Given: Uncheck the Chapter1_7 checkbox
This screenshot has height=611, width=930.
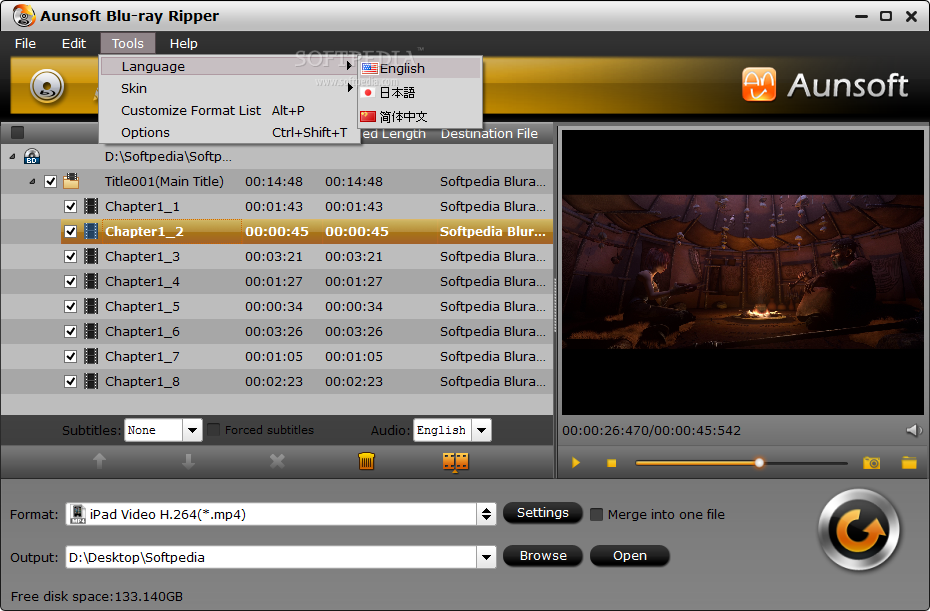Looking at the screenshot, I should click(x=71, y=357).
